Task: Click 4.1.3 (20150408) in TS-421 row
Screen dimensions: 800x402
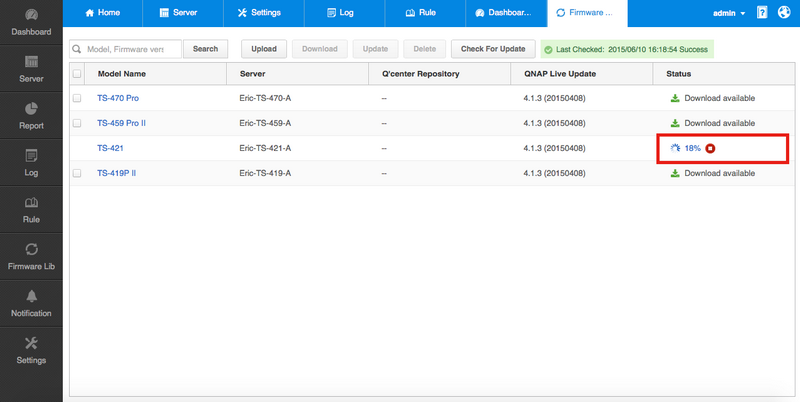Action: tap(555, 148)
